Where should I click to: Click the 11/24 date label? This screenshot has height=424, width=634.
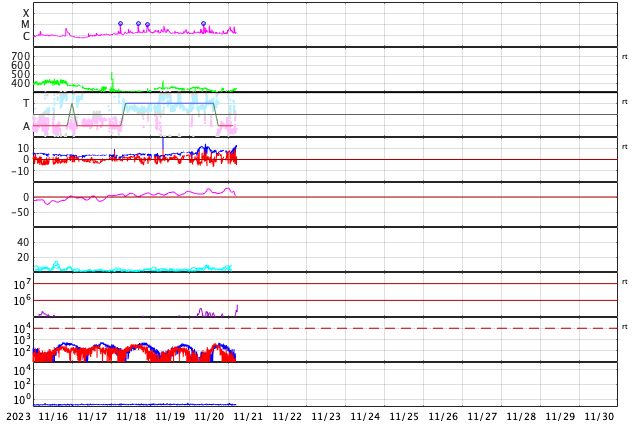click(365, 417)
